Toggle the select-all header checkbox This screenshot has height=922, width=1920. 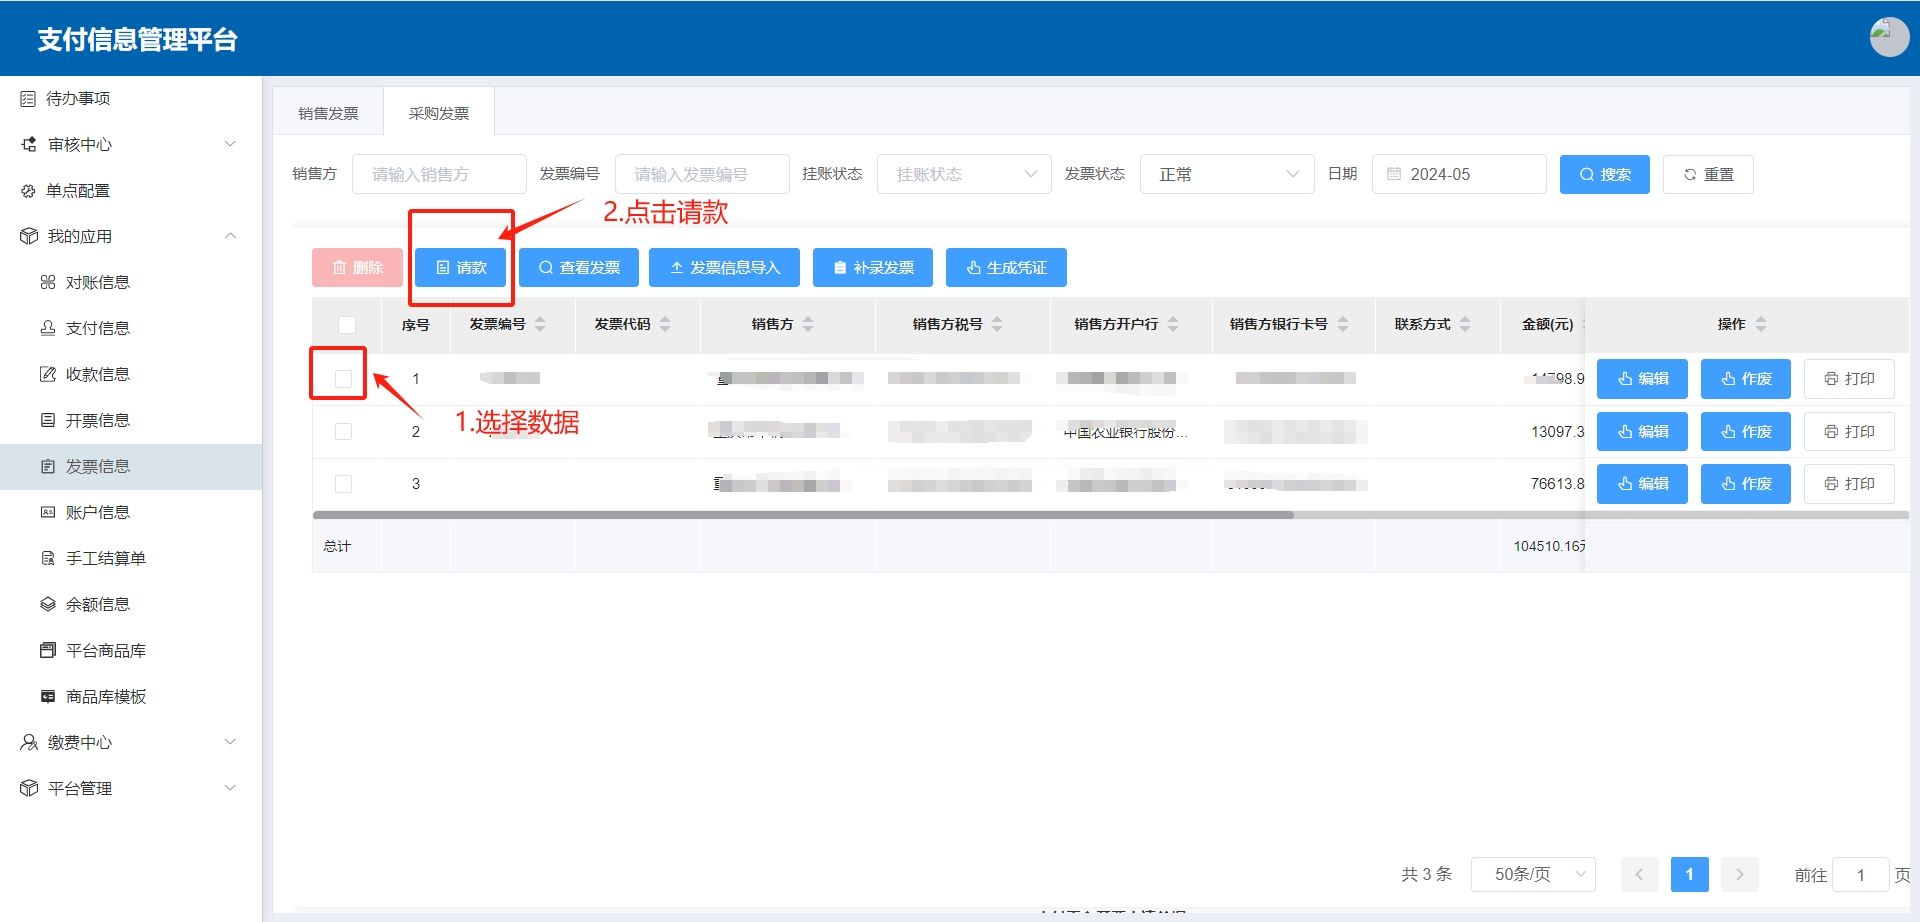coord(347,324)
